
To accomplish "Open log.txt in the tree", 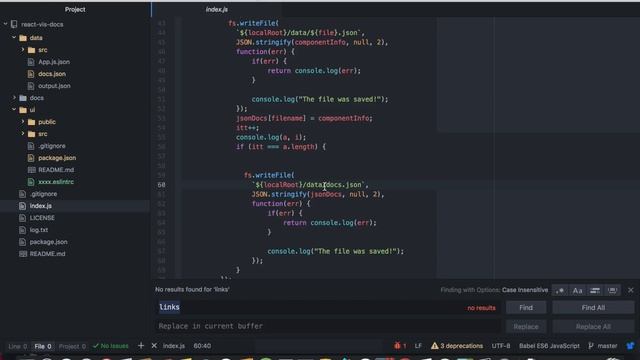I will point(39,230).
